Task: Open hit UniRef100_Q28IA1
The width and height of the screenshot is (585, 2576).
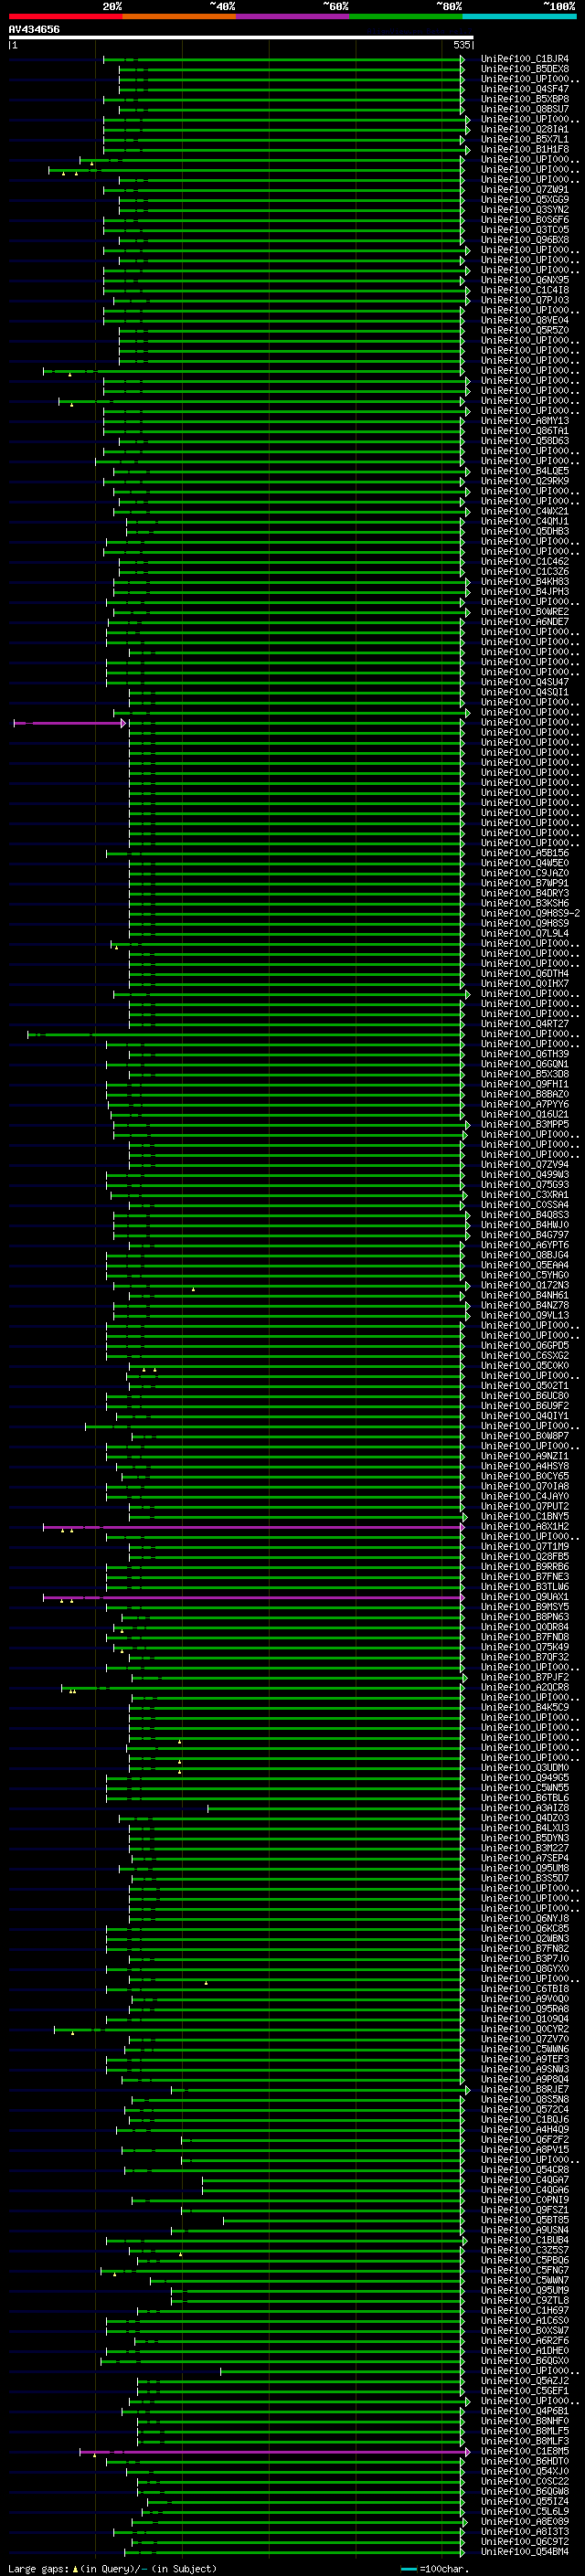Action: [525, 129]
